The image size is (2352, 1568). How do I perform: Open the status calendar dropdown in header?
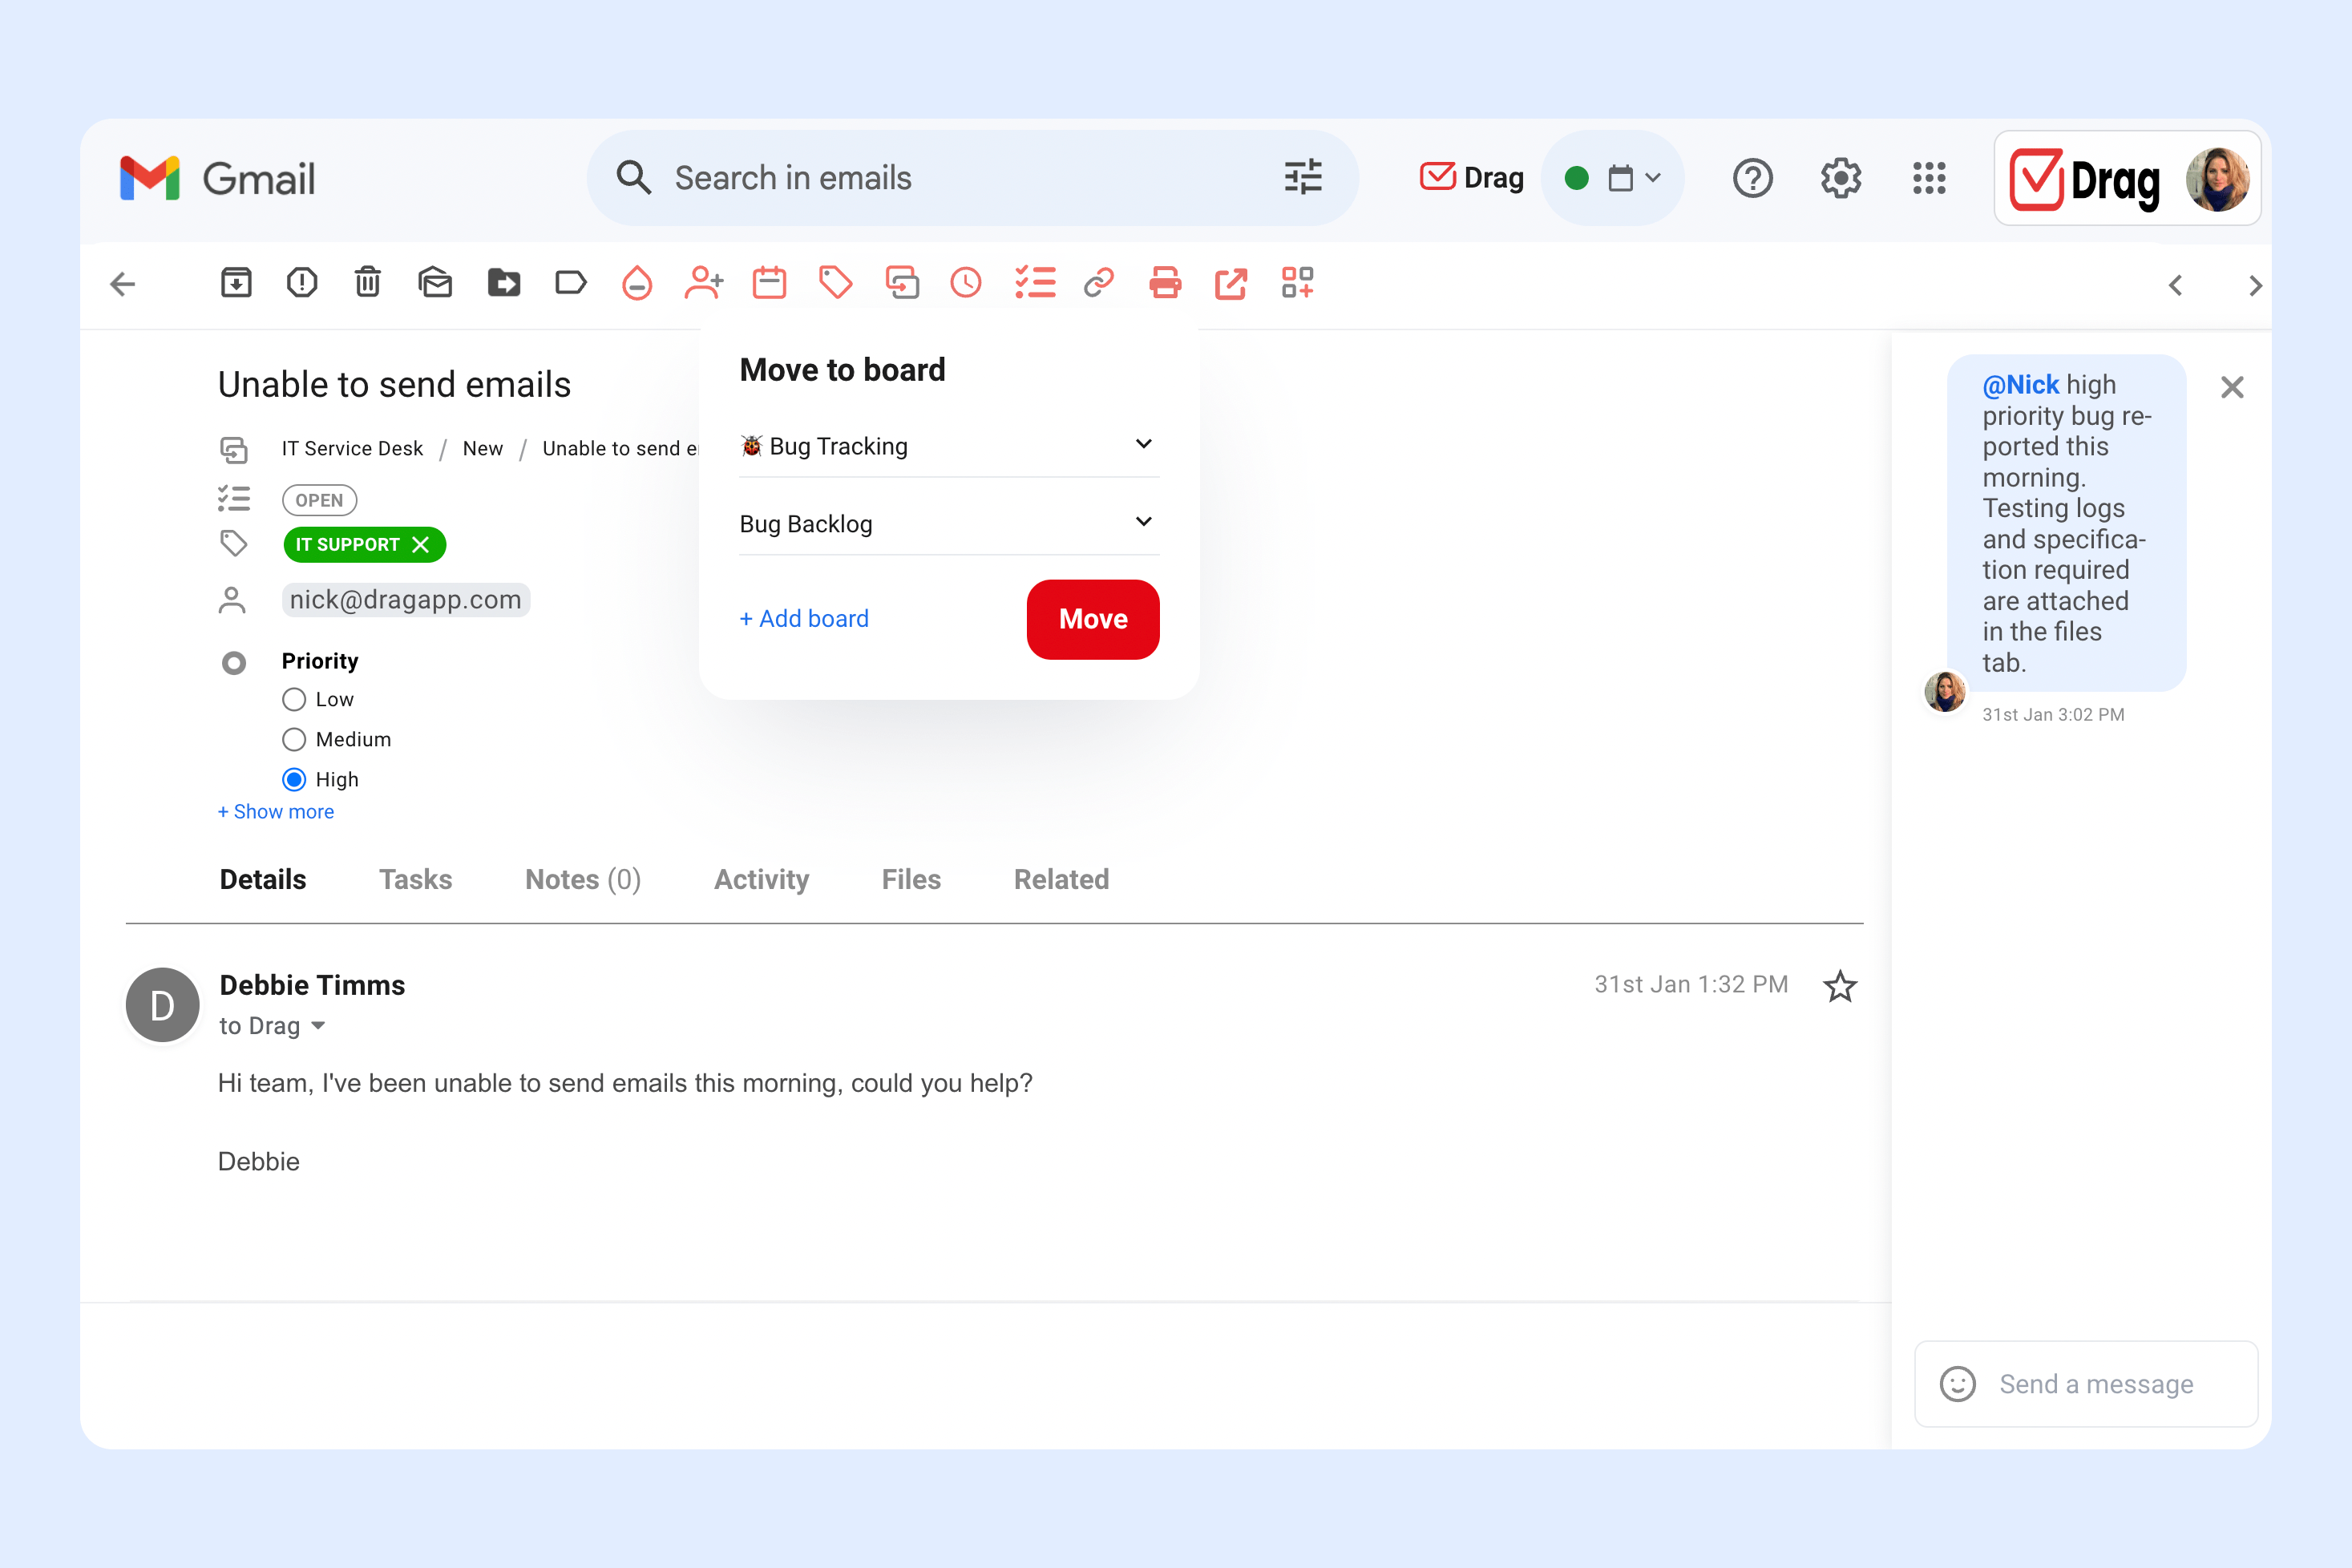point(1635,178)
